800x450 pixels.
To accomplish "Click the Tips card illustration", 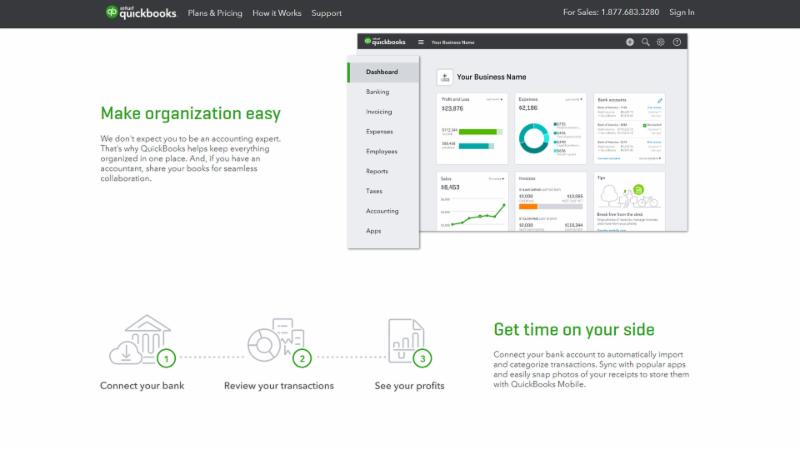I will 629,196.
